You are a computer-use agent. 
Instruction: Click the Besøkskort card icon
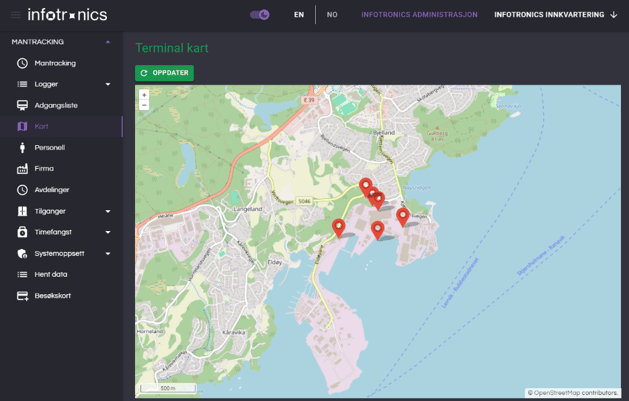pos(22,296)
